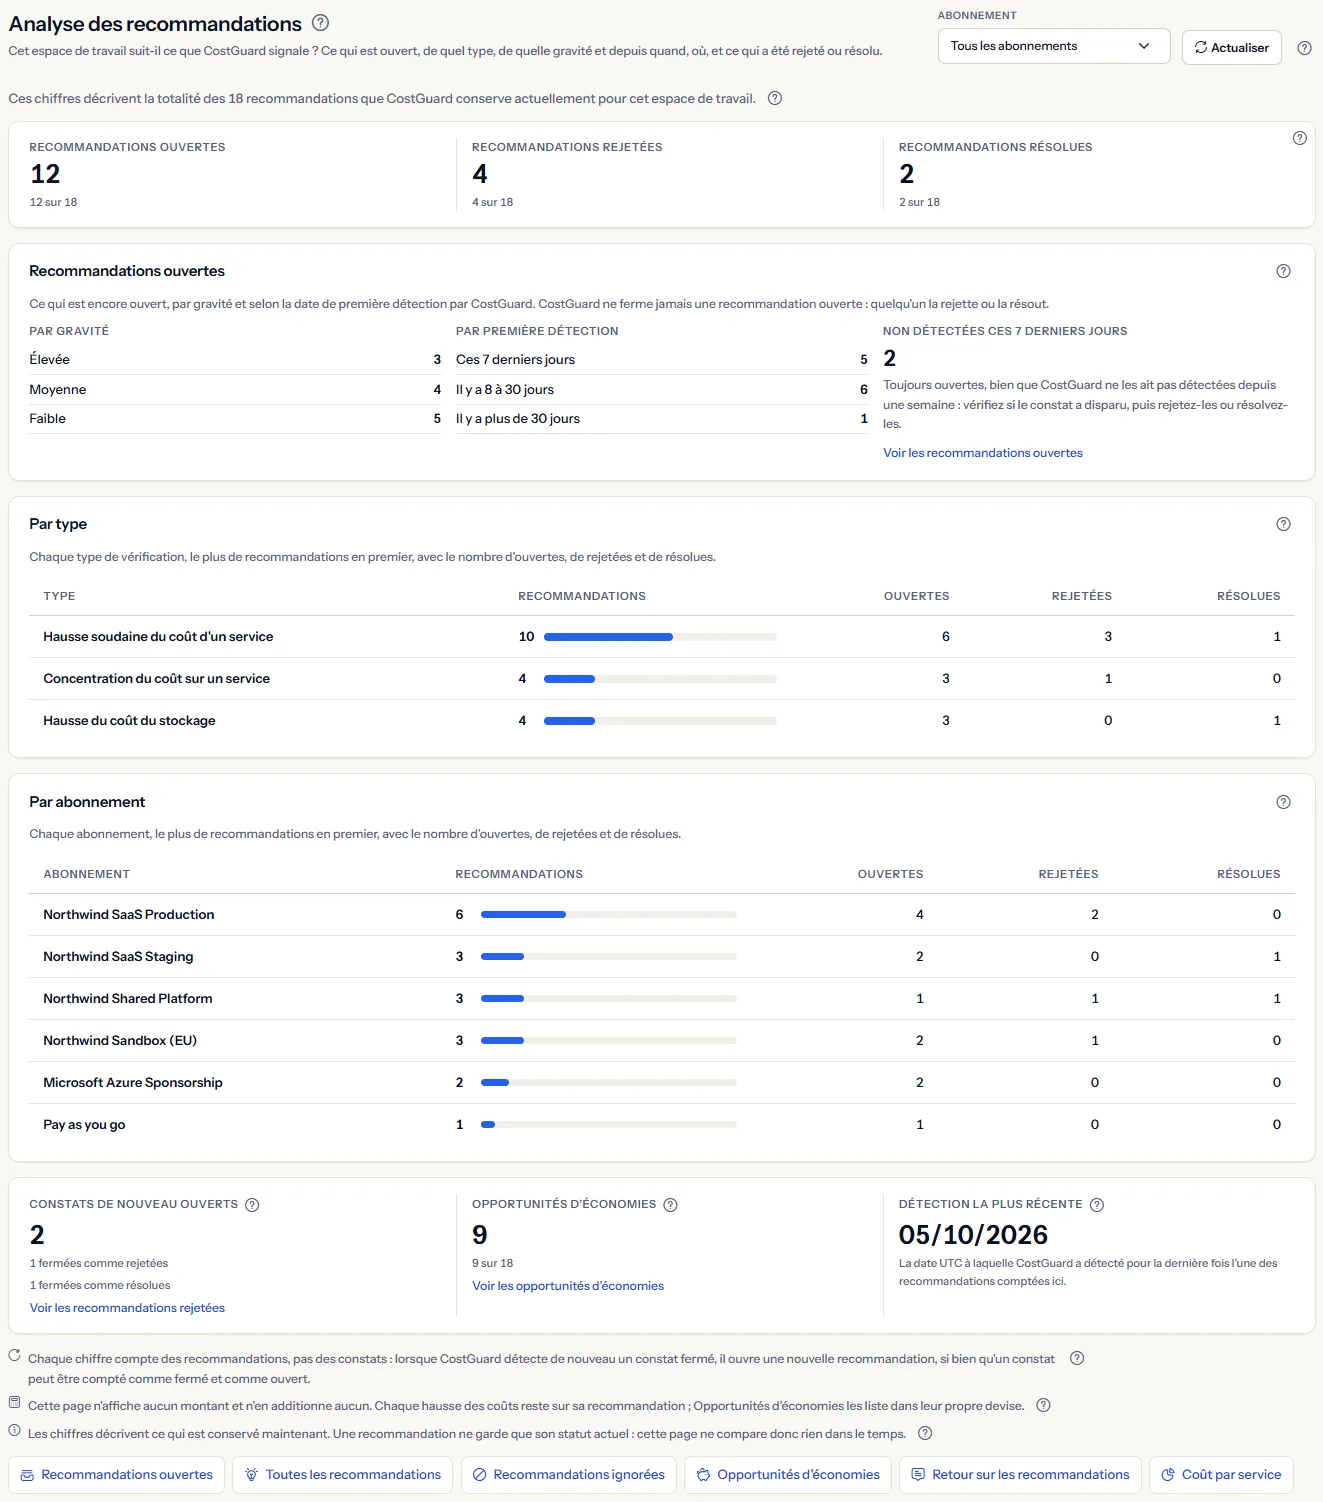The image size is (1323, 1502).
Task: Click the 05/10/2026 latest detection date
Action: [973, 1235]
